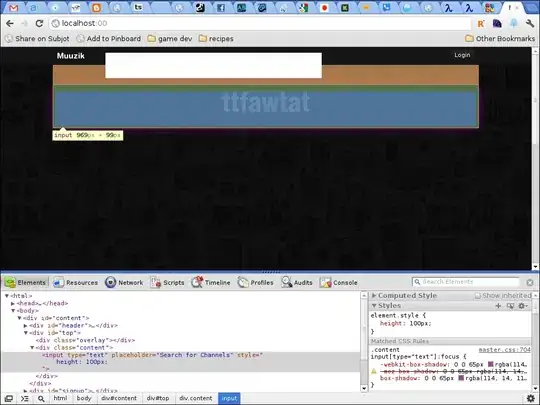The image size is (540, 405).
Task: Click the Login link on the page
Action: 462,55
